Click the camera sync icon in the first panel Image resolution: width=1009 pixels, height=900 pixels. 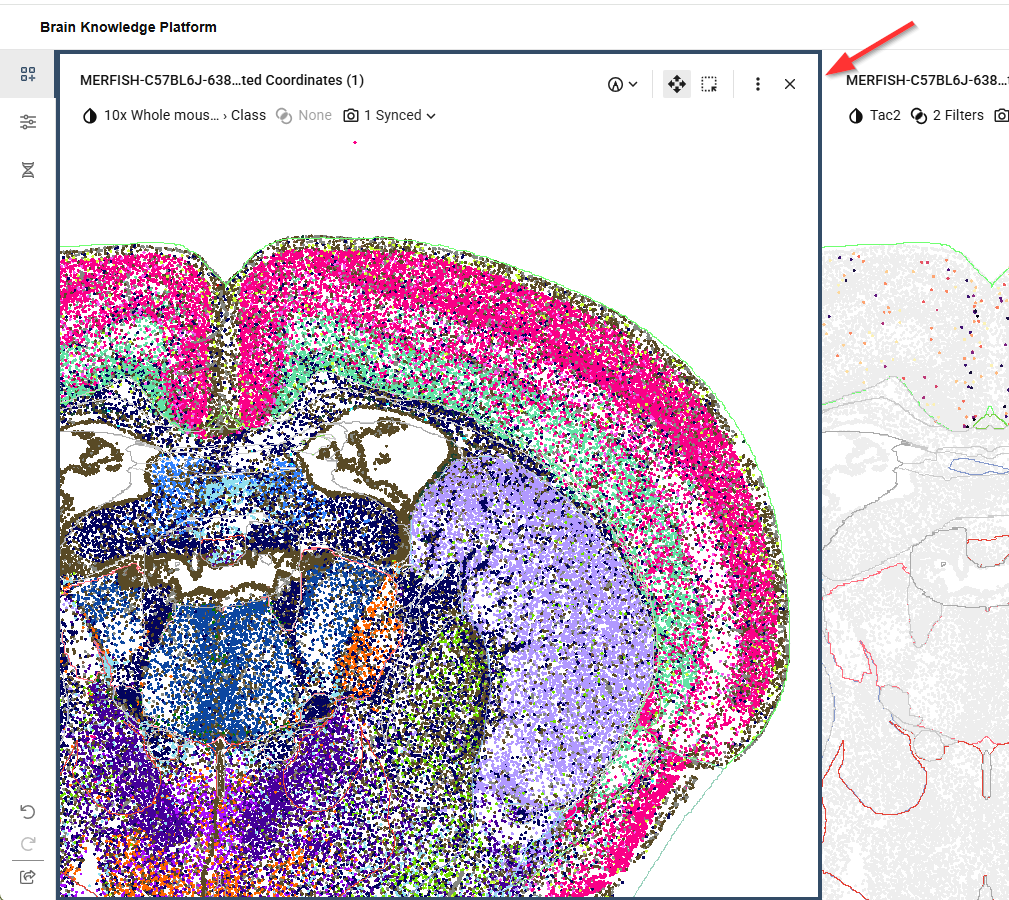[351, 116]
